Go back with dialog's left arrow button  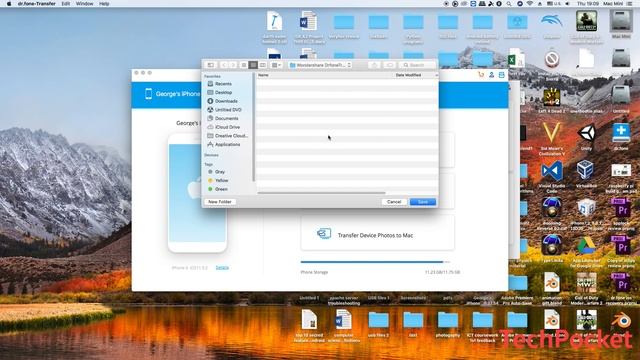pos(224,65)
